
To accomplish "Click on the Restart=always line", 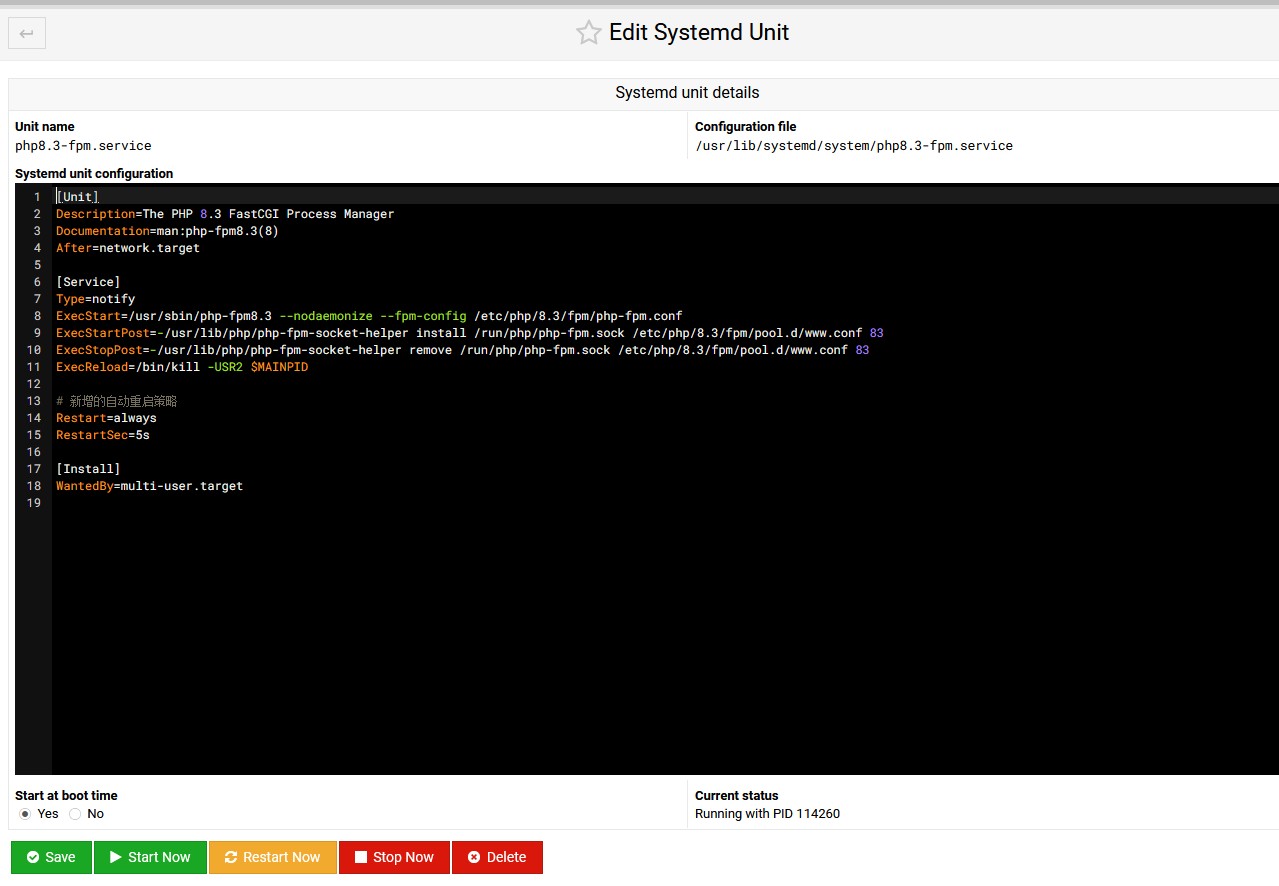I will click(x=106, y=418).
